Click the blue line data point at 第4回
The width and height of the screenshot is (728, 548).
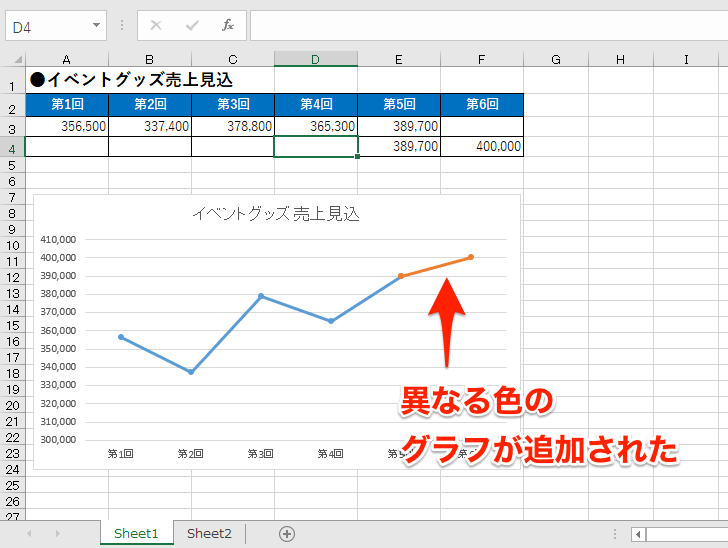pos(331,321)
